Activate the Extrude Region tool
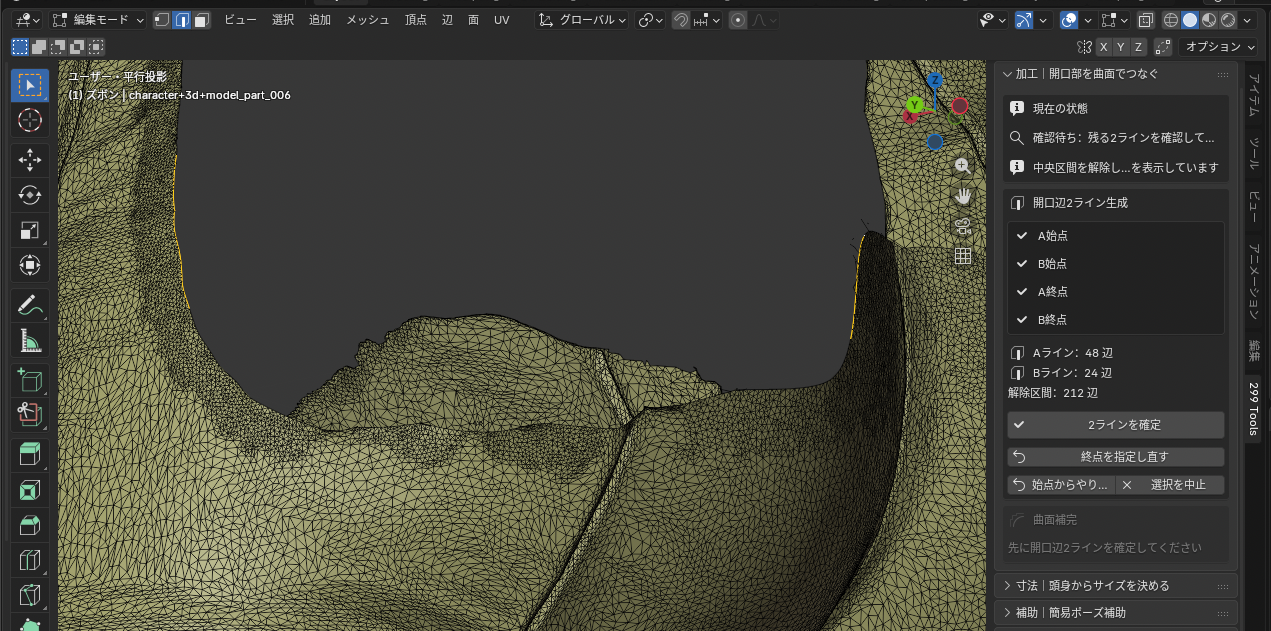This screenshot has height=631, width=1271. click(30, 454)
